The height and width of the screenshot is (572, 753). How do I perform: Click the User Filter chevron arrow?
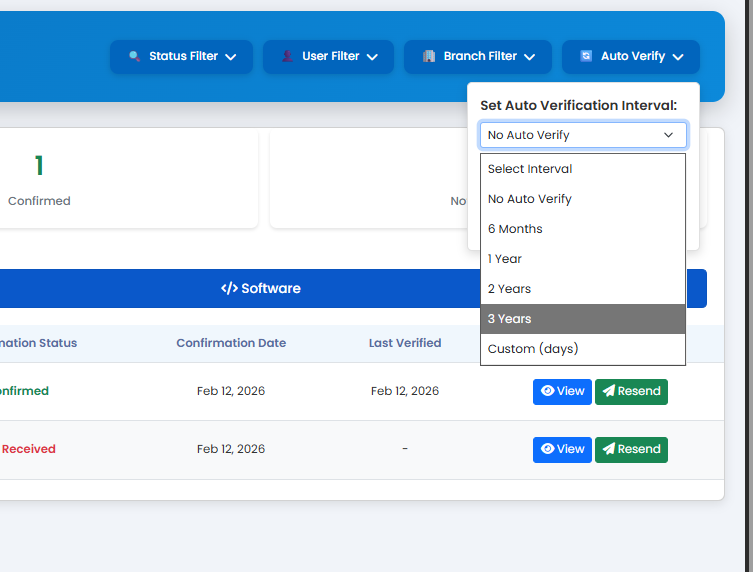pos(372,57)
